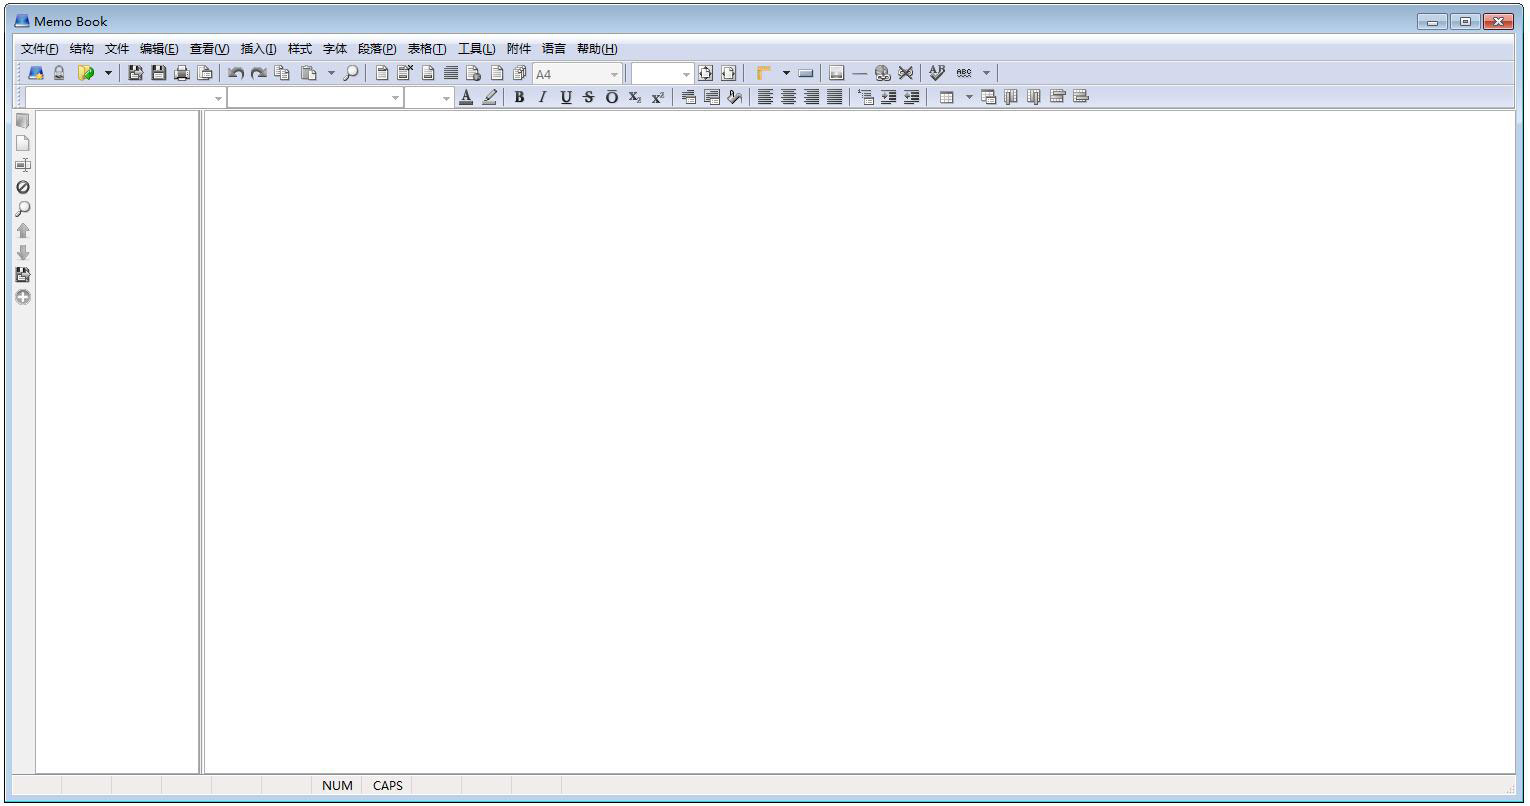1530x806 pixels.
Task: Click the sidebar rename item icon
Action: (22, 165)
